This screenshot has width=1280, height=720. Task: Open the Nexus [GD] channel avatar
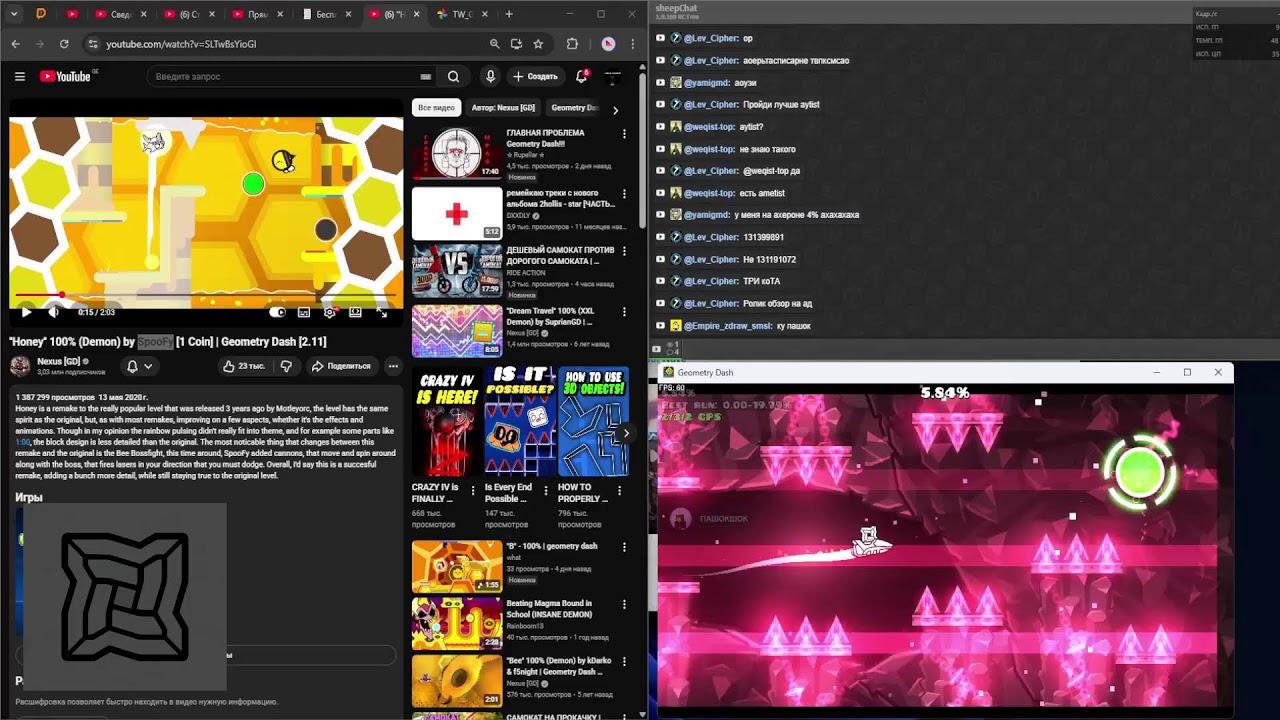[x=20, y=366]
